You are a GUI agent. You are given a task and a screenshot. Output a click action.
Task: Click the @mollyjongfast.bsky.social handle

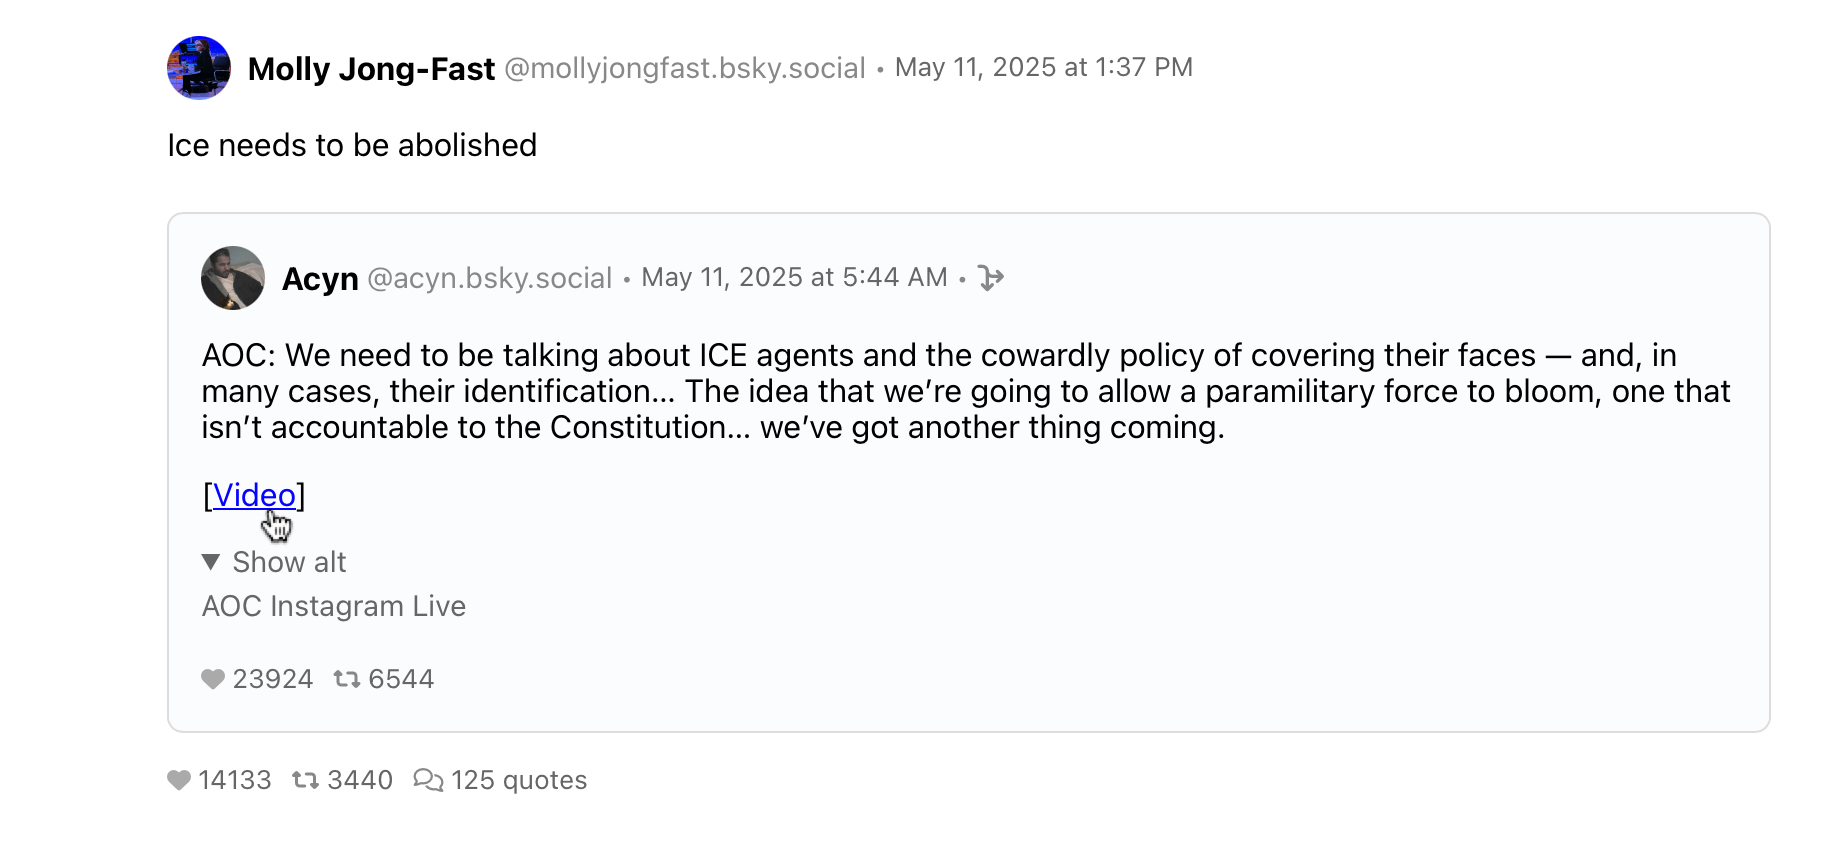click(684, 68)
